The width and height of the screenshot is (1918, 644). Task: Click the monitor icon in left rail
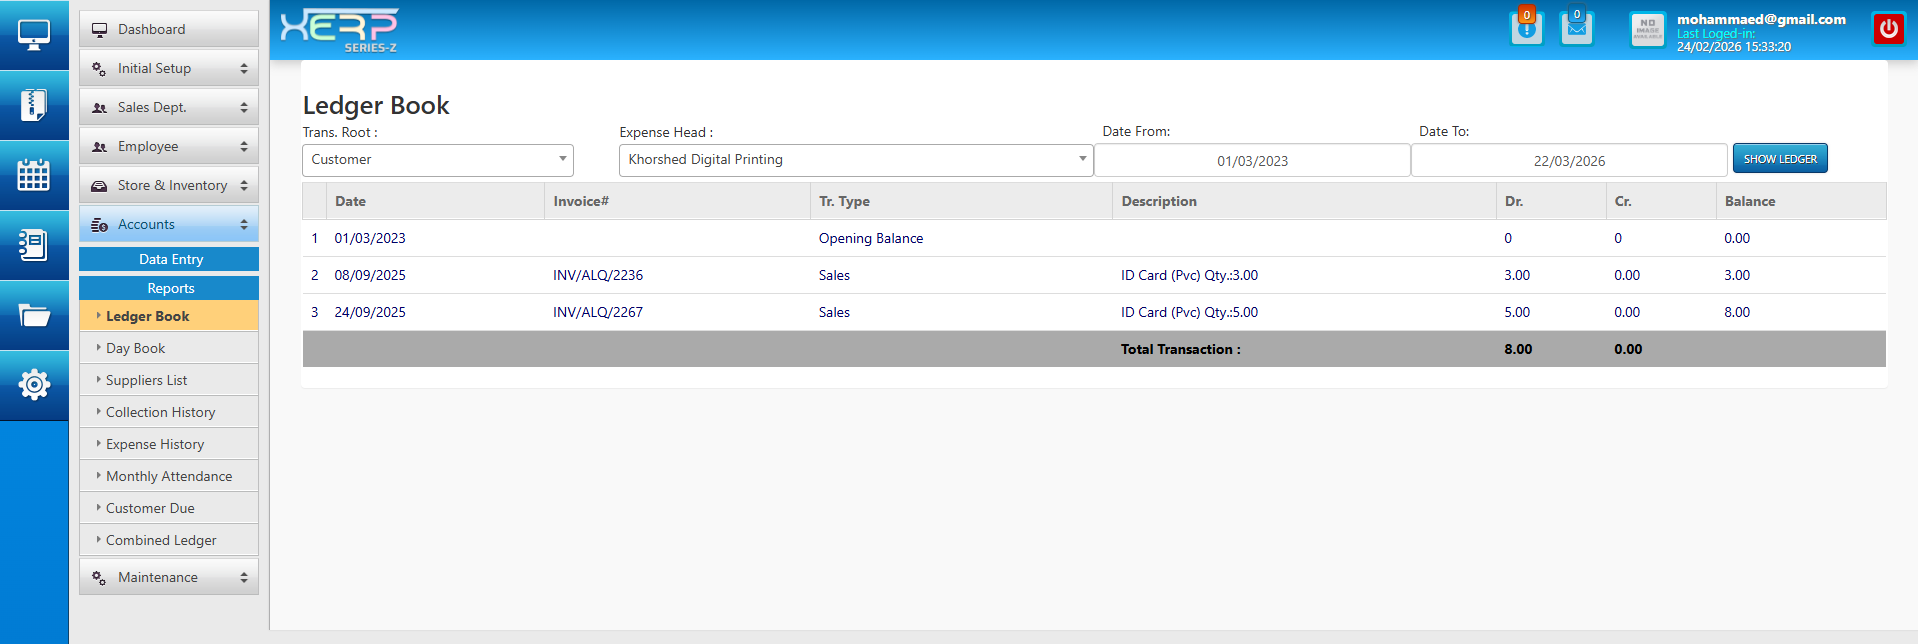point(34,35)
